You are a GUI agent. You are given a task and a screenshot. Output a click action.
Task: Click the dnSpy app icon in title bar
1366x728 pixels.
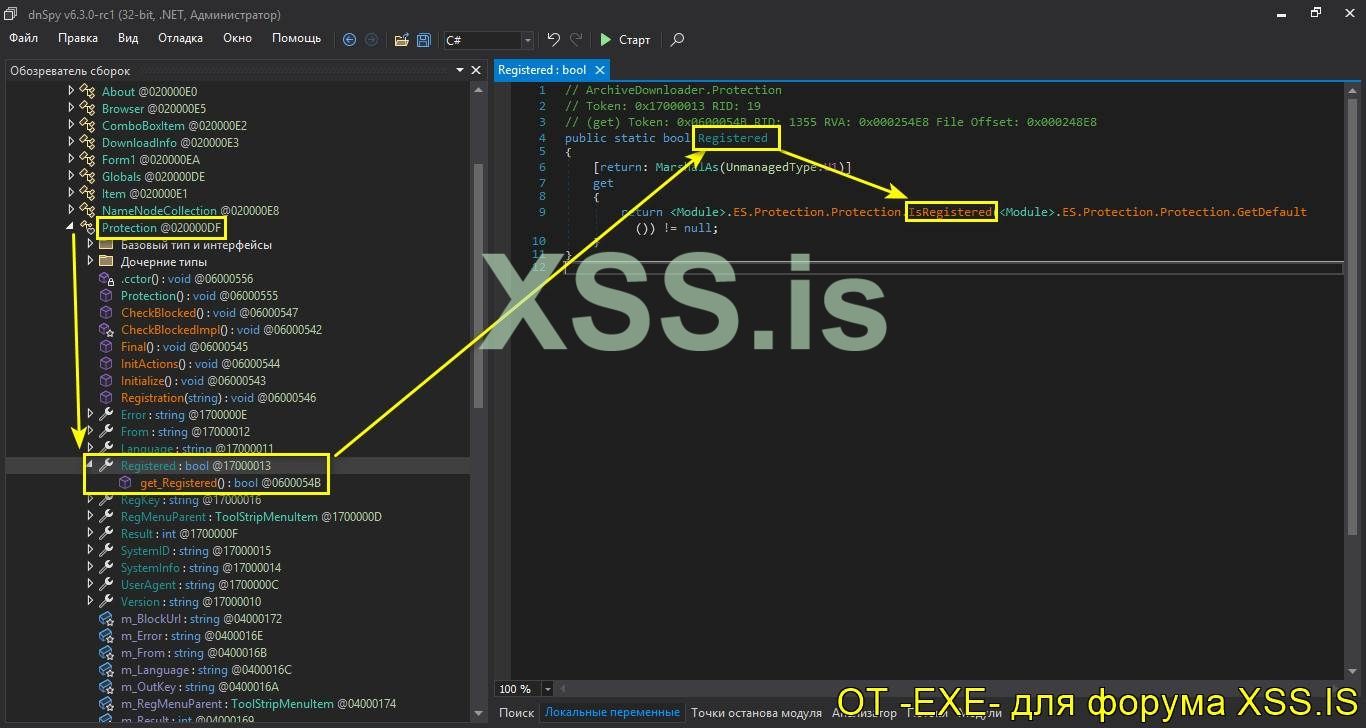11,14
